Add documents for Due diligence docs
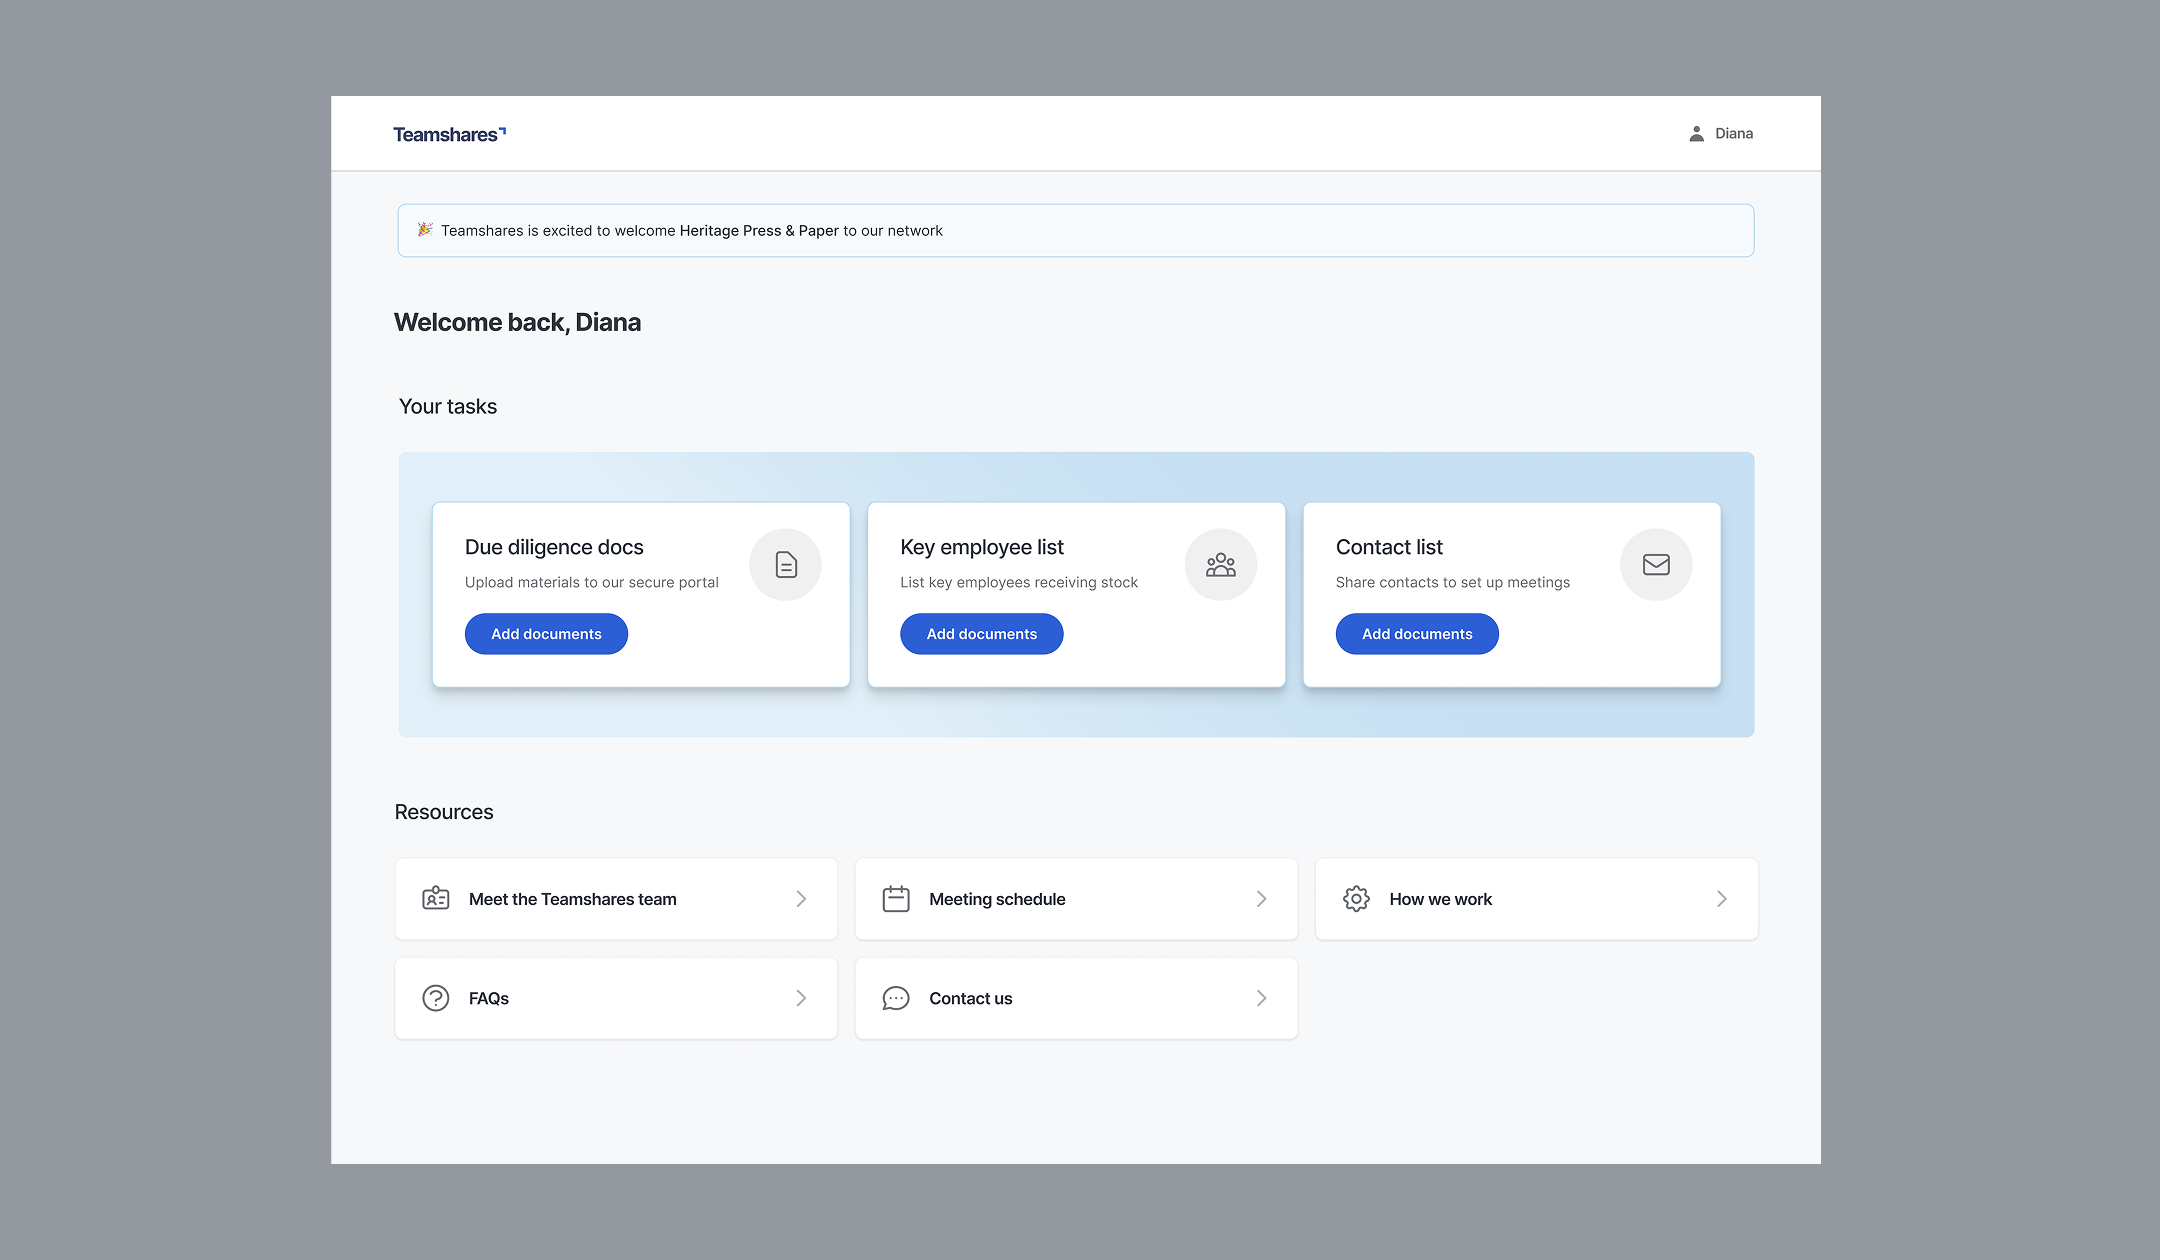 (546, 634)
